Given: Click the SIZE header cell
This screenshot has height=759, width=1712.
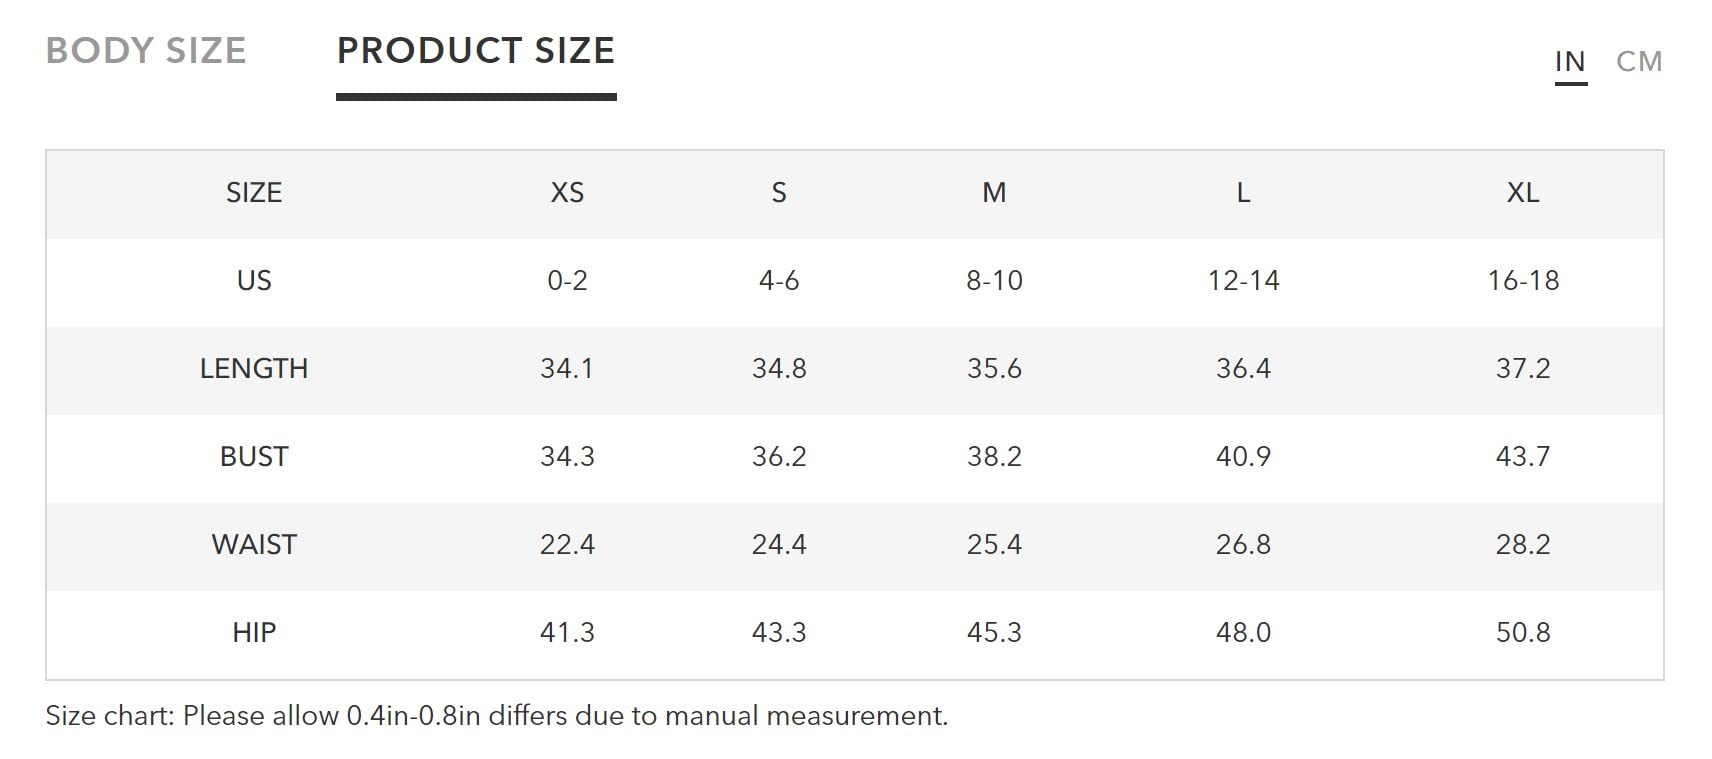Looking at the screenshot, I should coord(254,193).
